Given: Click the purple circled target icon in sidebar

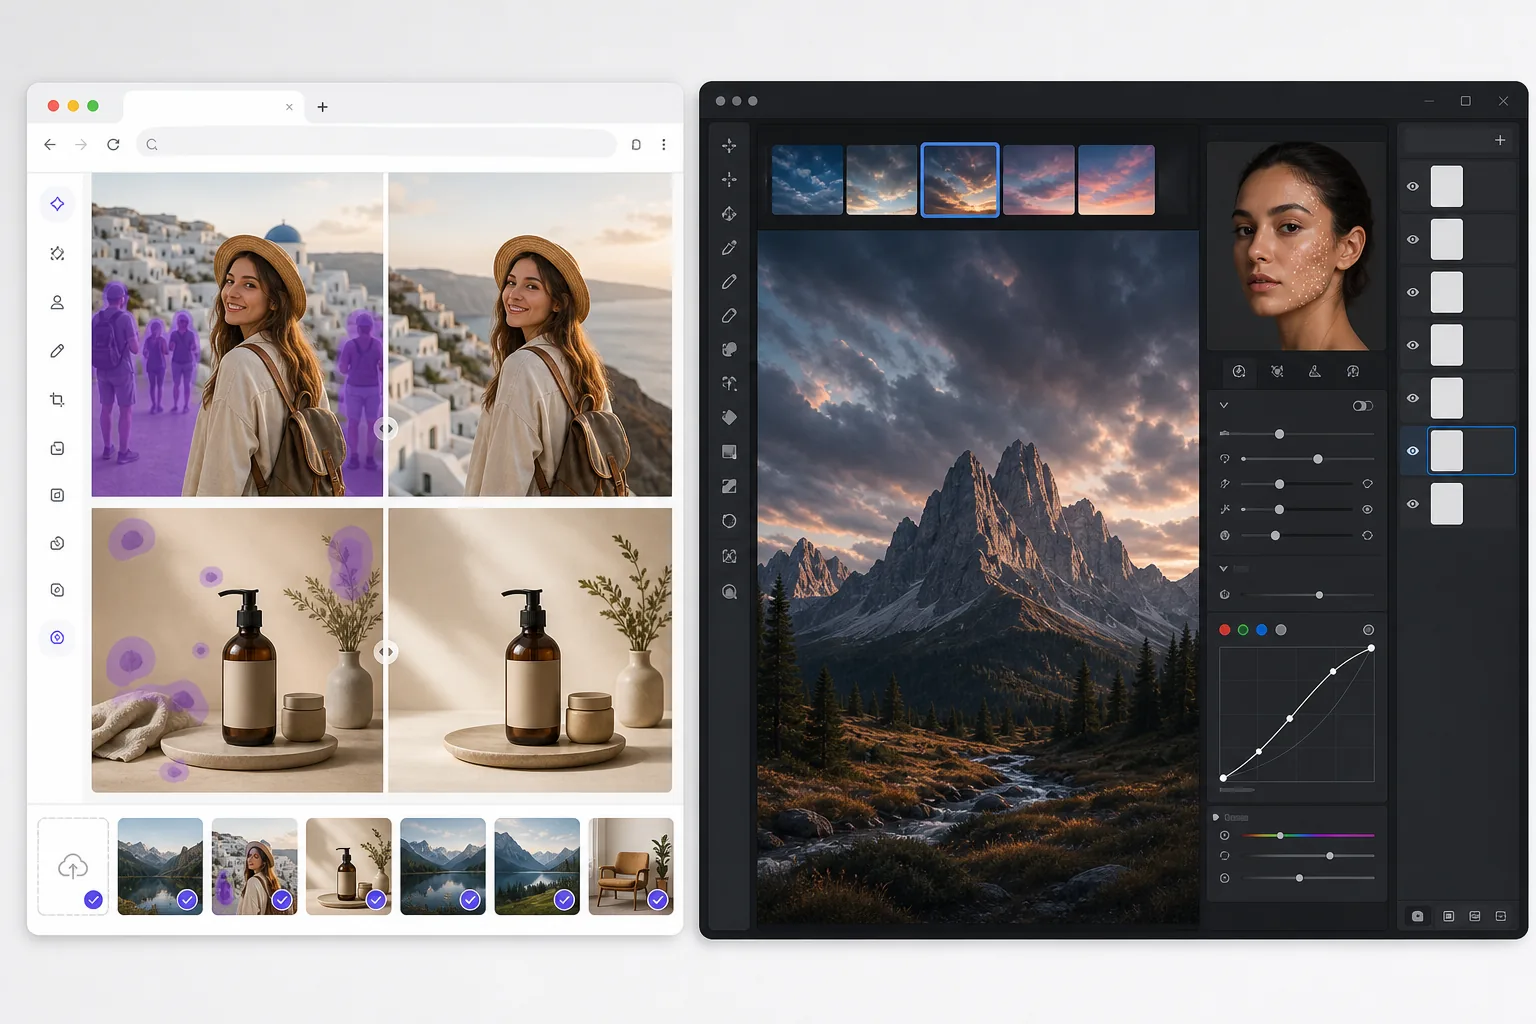Looking at the screenshot, I should (x=57, y=637).
